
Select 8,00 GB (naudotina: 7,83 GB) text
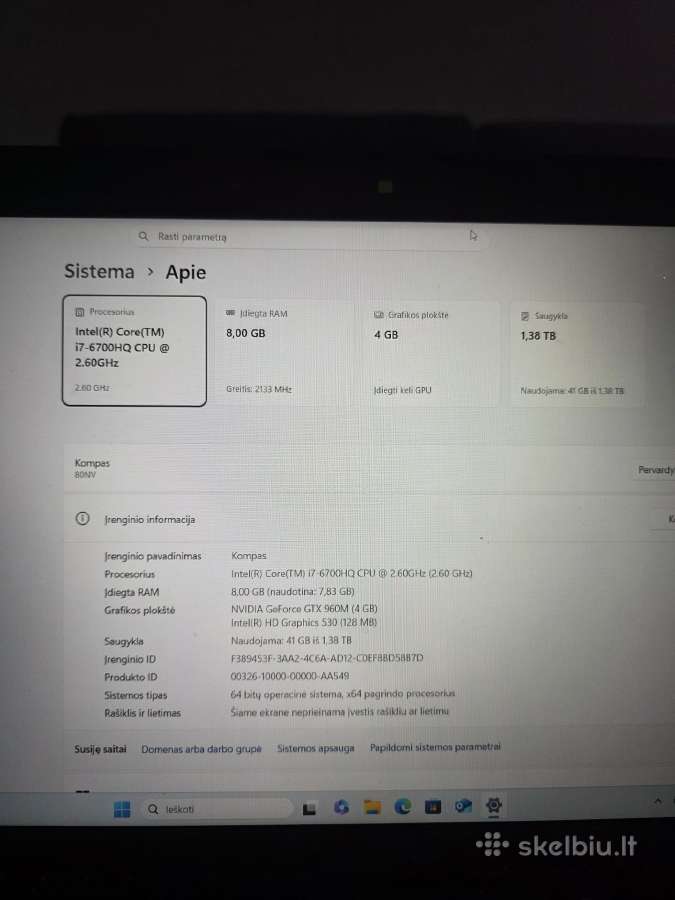pos(293,591)
